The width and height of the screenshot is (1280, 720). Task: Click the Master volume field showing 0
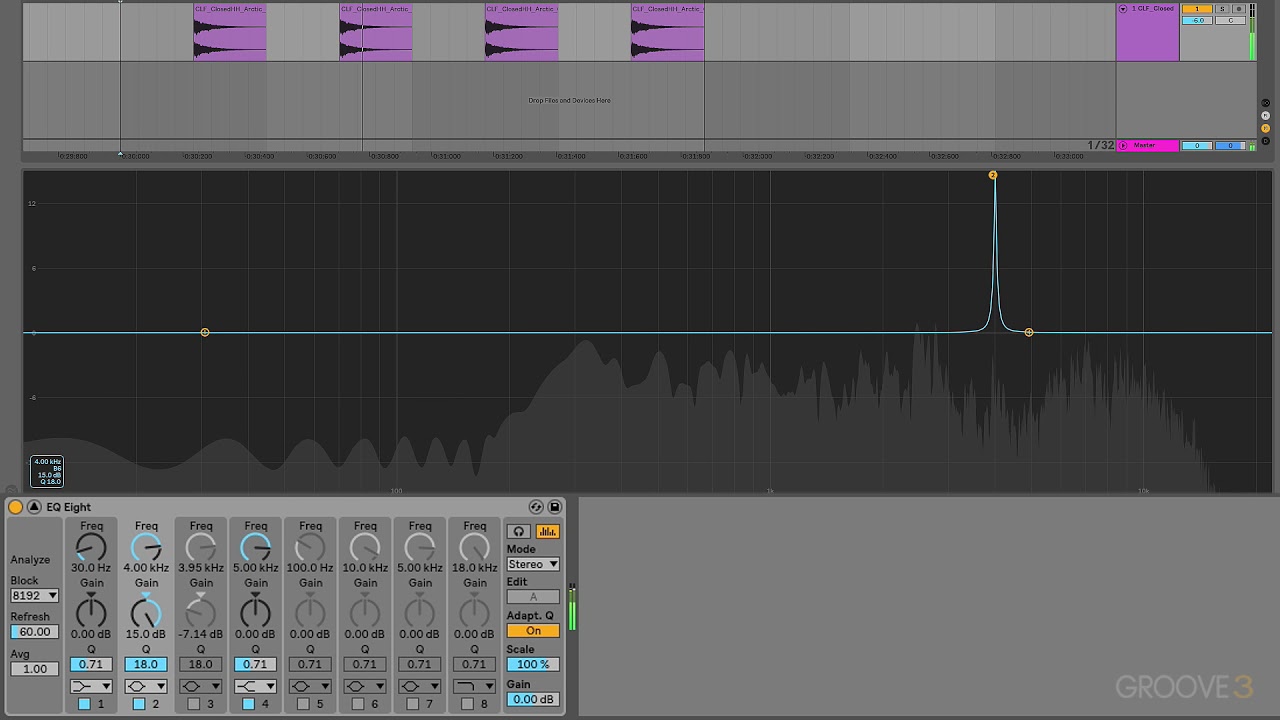tap(1197, 145)
